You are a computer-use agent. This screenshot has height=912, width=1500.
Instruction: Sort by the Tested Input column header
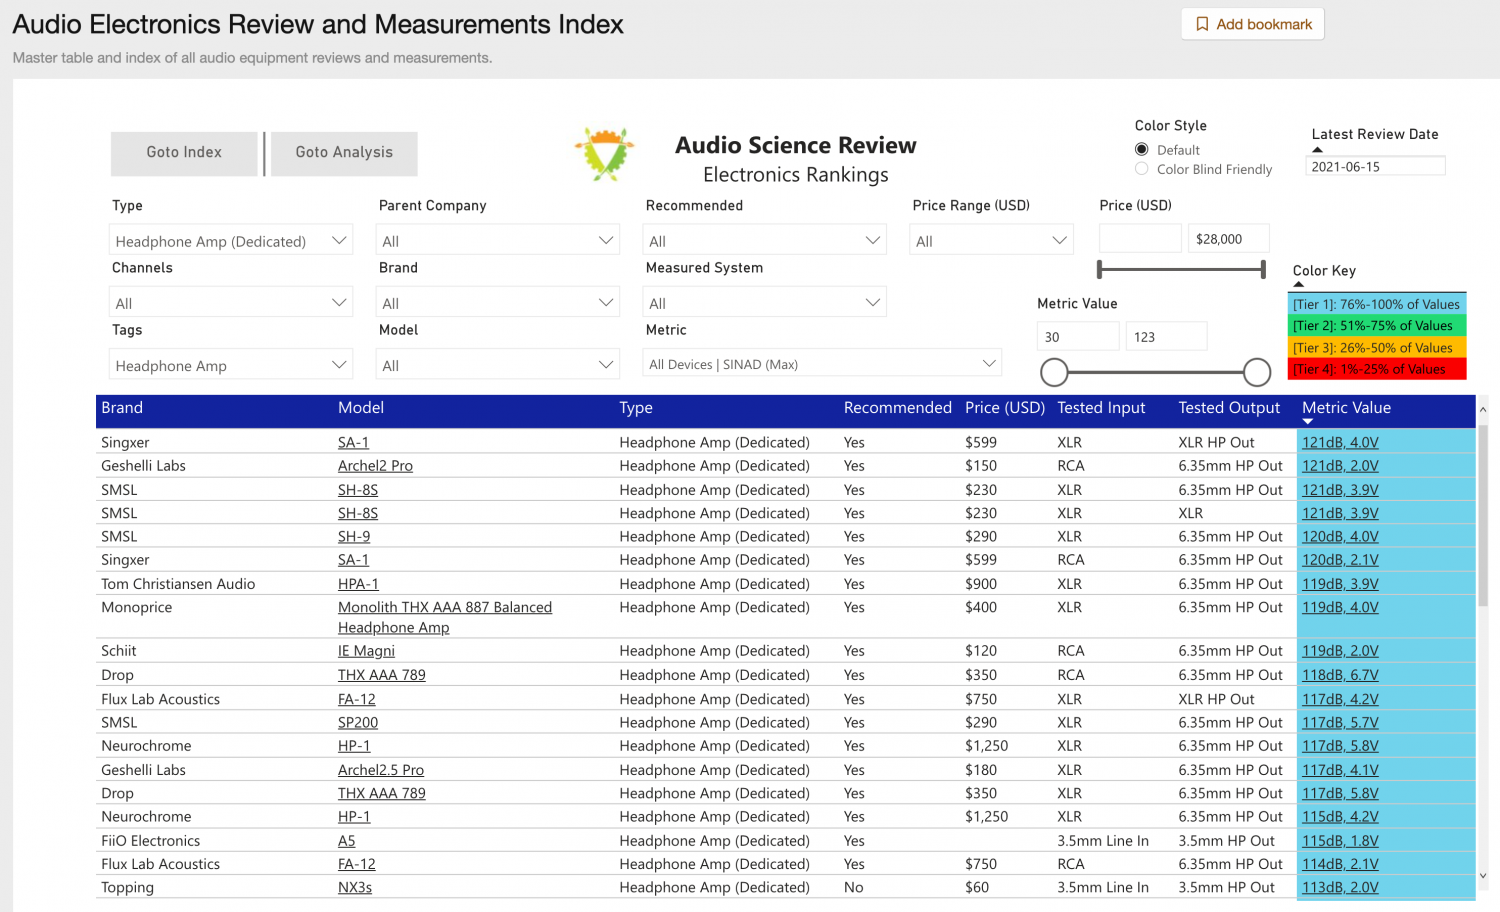[1101, 408]
